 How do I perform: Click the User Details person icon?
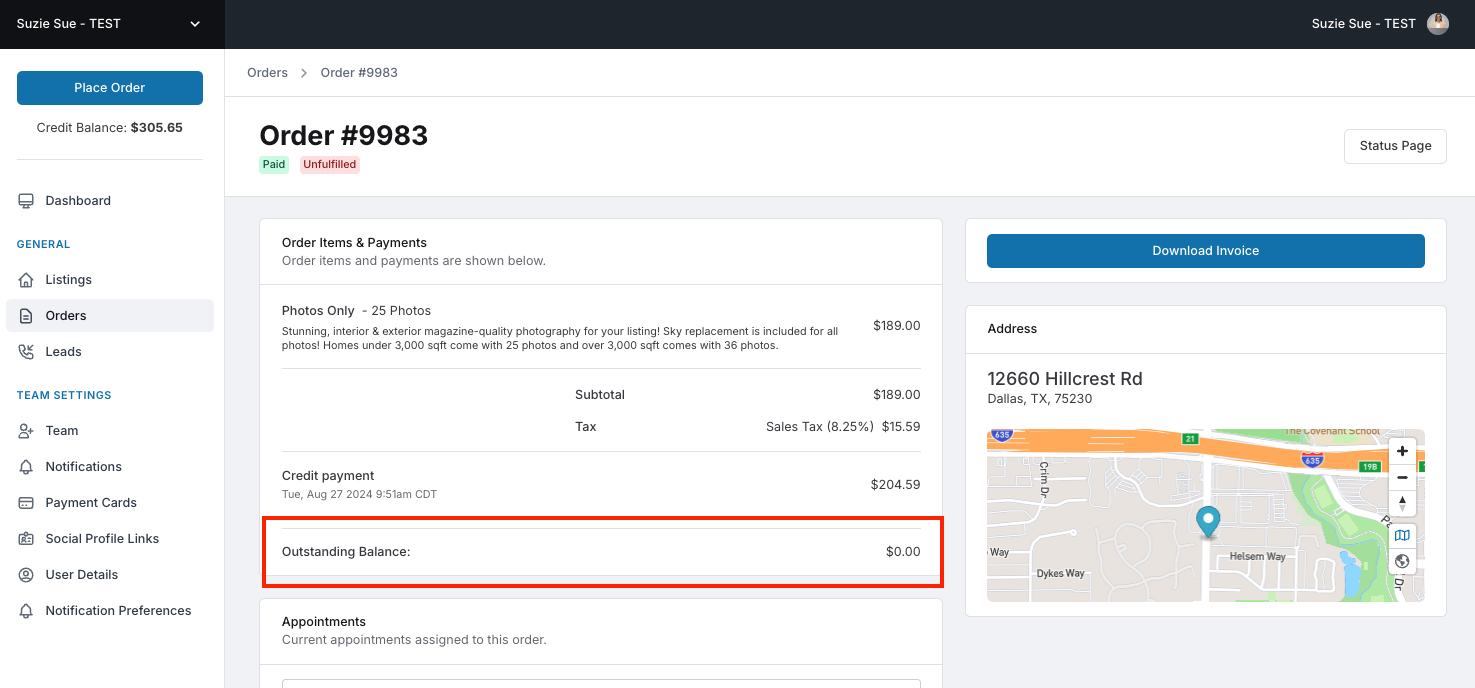26,575
